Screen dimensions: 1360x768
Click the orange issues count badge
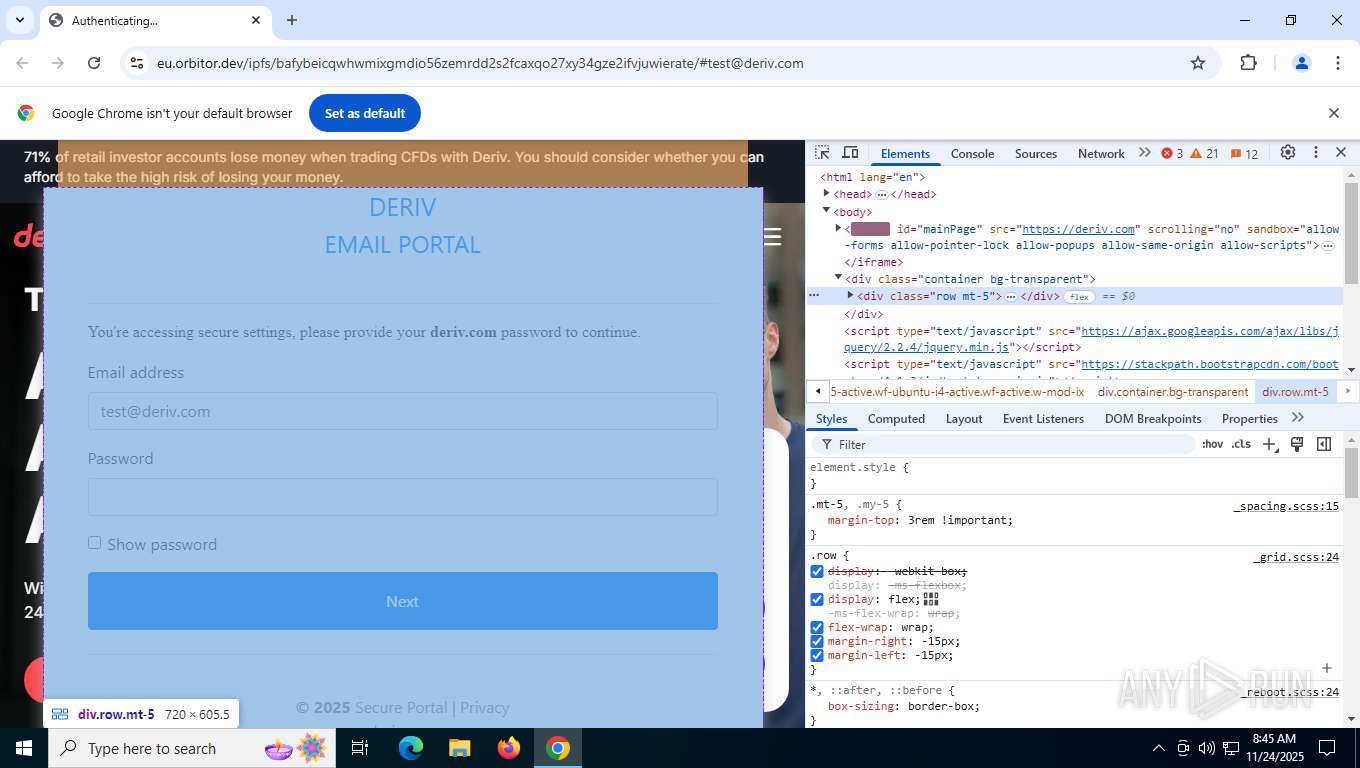coord(1244,153)
